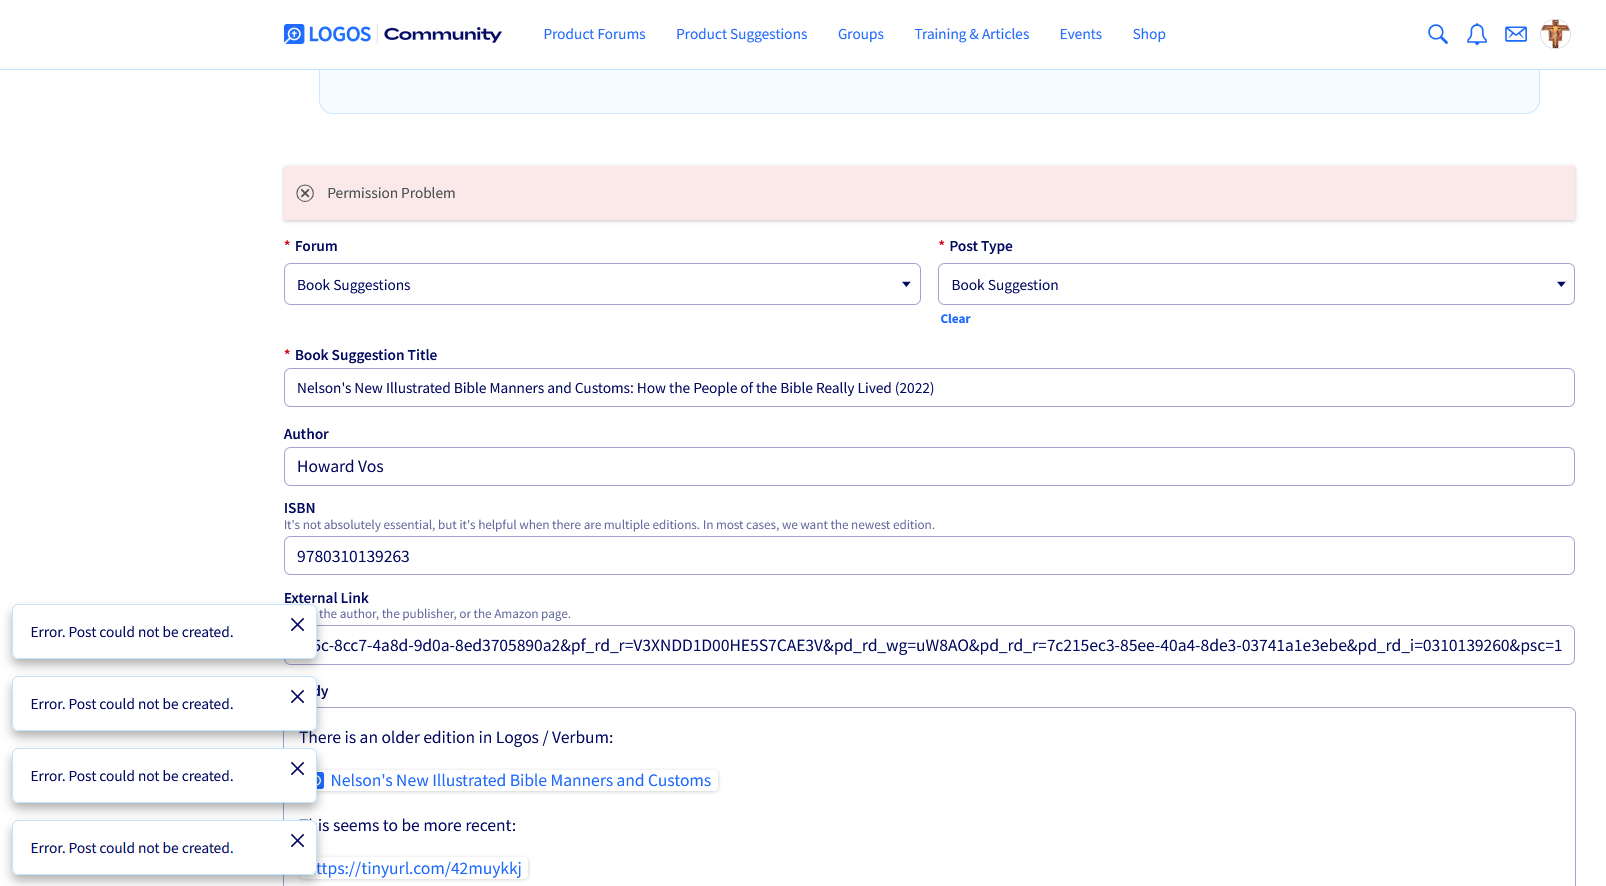The image size is (1606, 886).
Task: Click into the Author field
Action: [929, 466]
